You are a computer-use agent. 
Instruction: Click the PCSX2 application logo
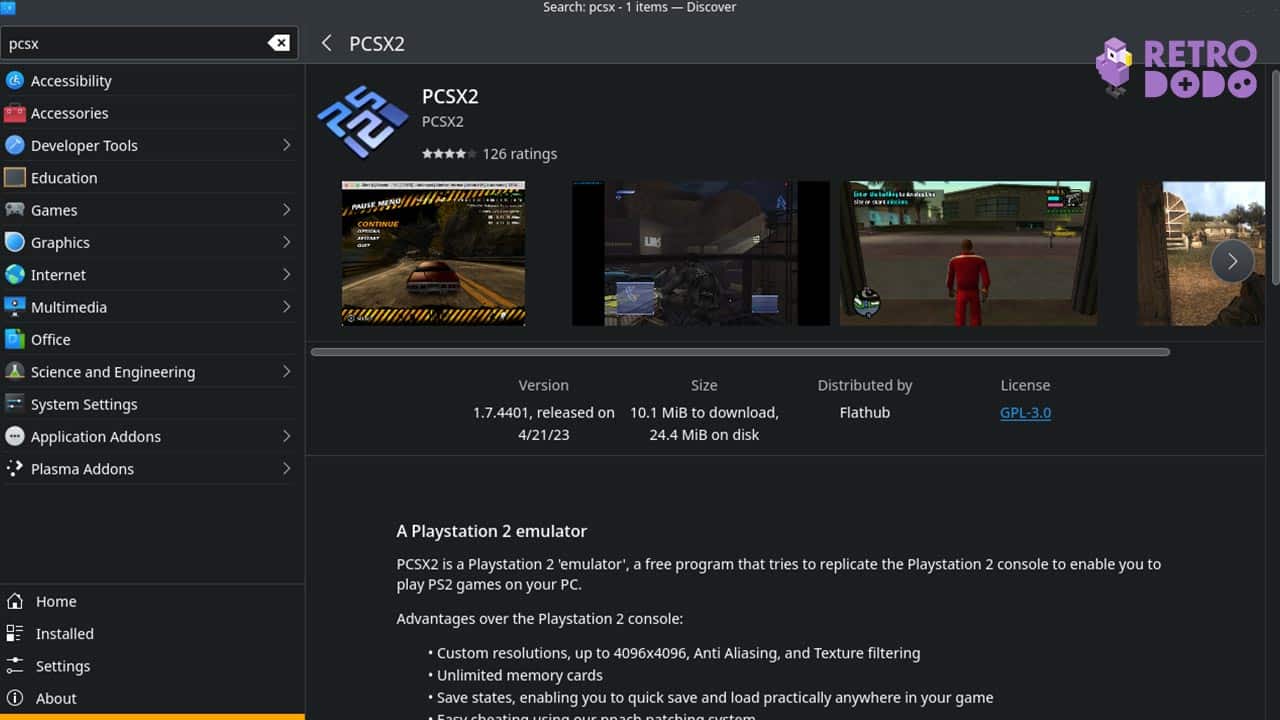[362, 121]
